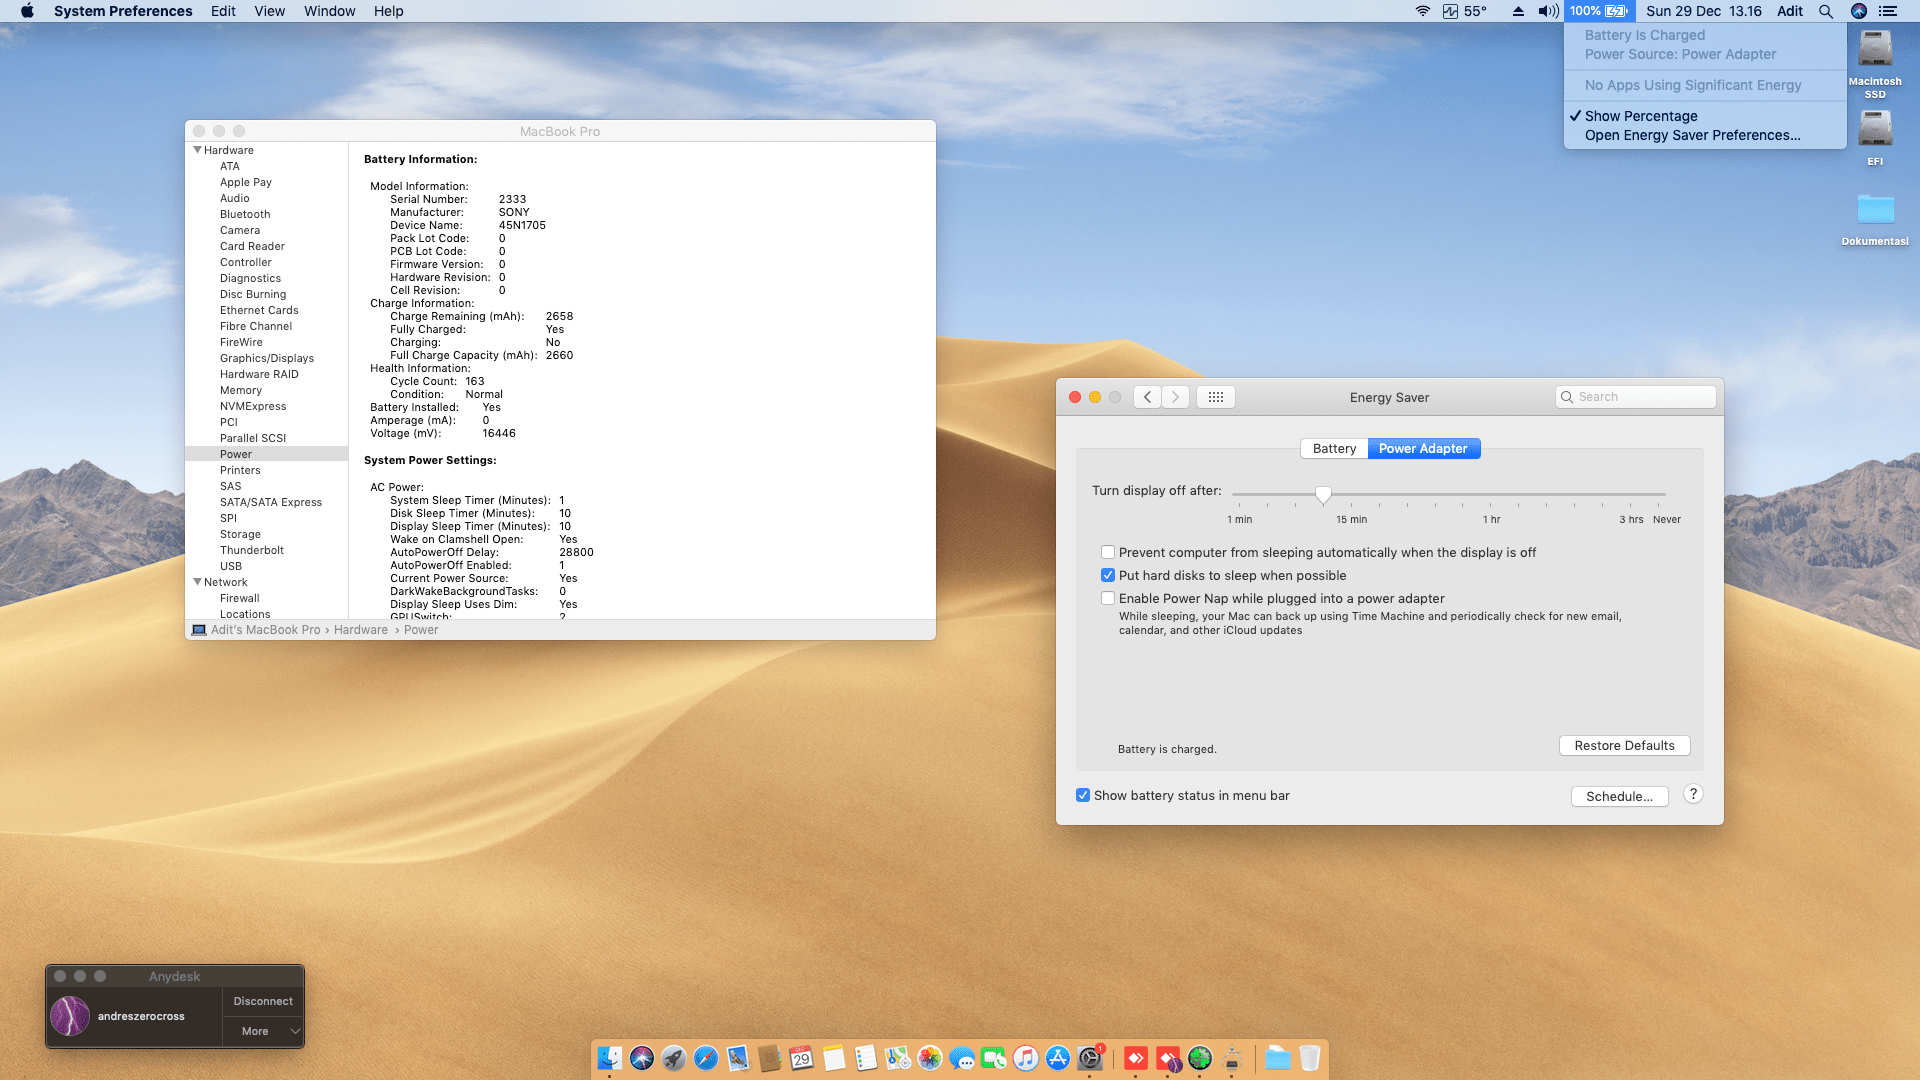Open Safari from the Dock
Screen dimensions: 1920x1080
[x=706, y=1058]
